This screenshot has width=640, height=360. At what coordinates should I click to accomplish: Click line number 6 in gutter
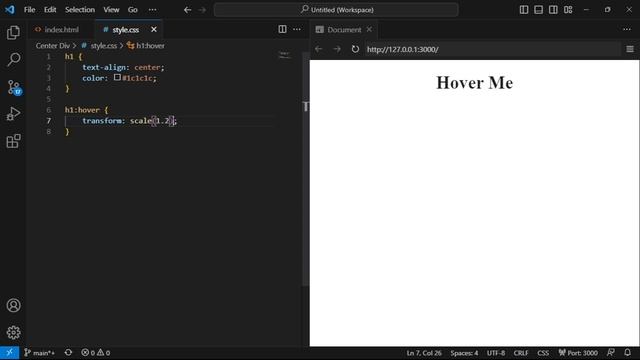click(x=49, y=110)
